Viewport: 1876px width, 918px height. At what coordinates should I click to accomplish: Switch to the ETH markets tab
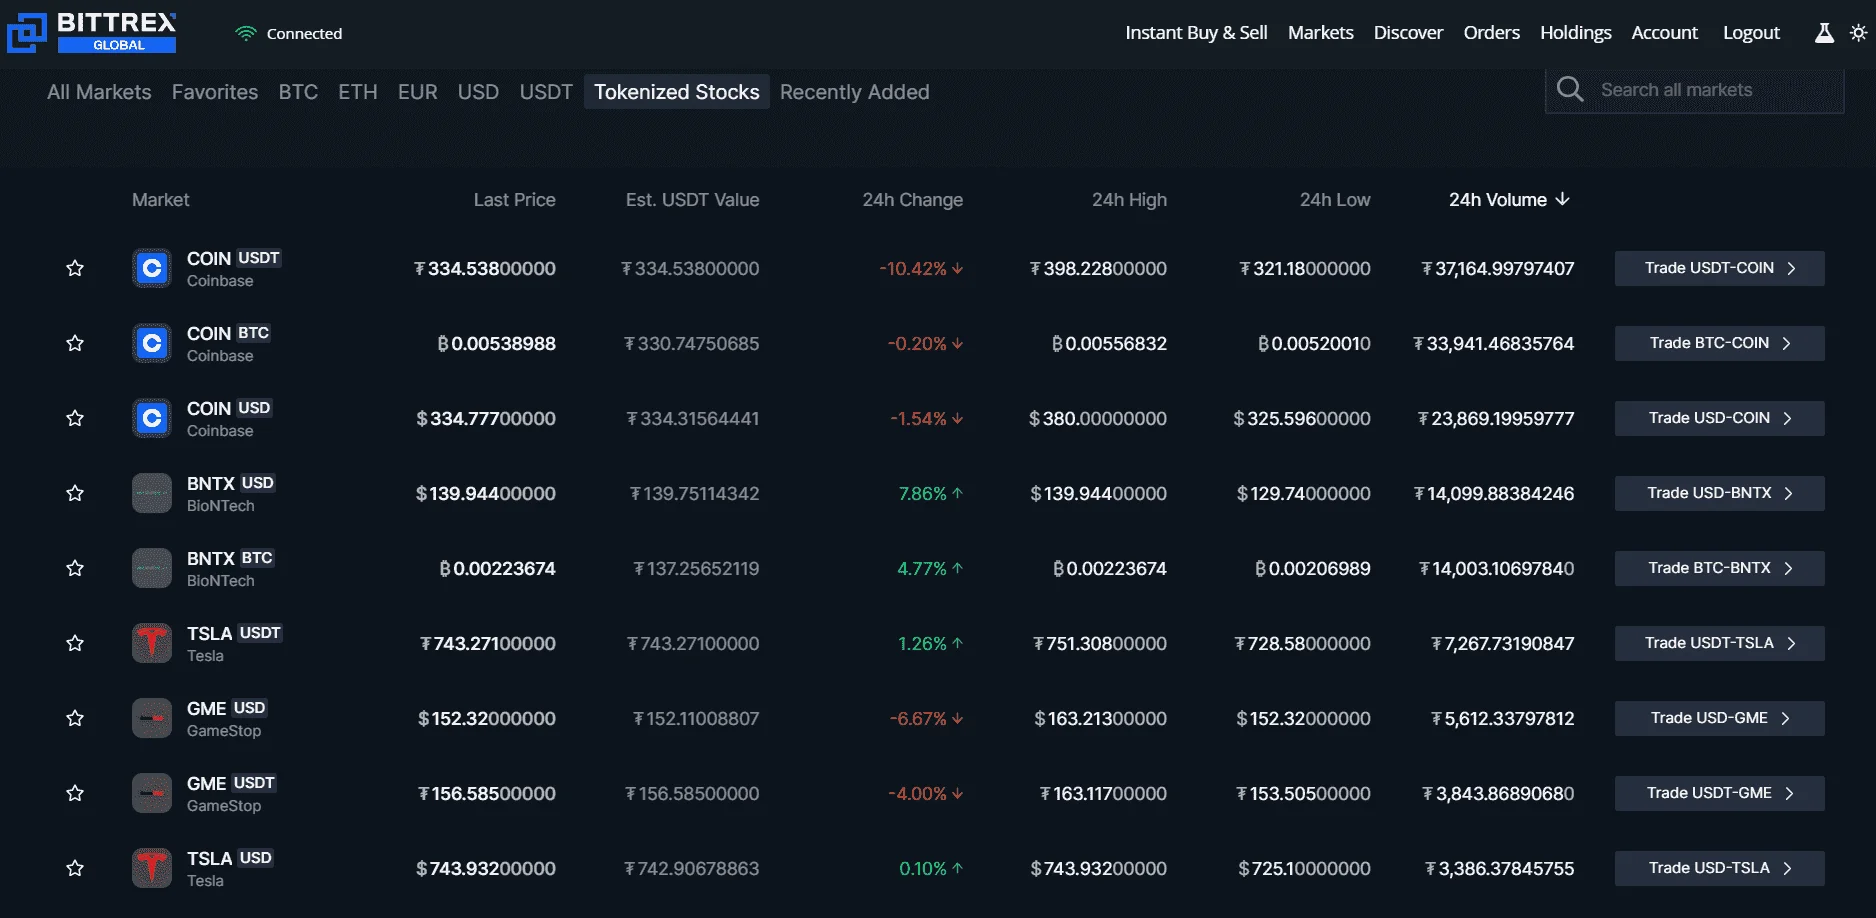[358, 92]
